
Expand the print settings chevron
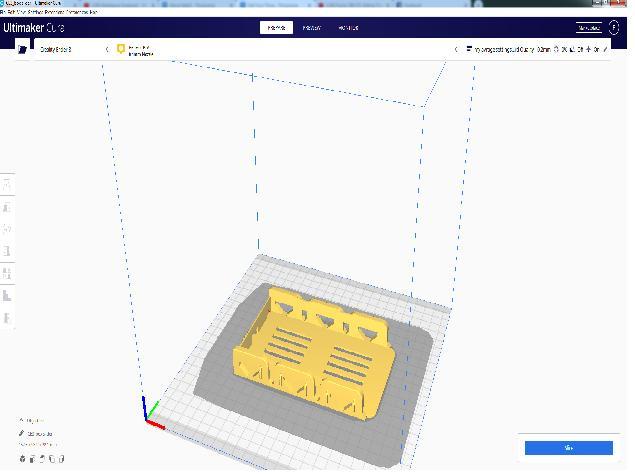(x=456, y=49)
